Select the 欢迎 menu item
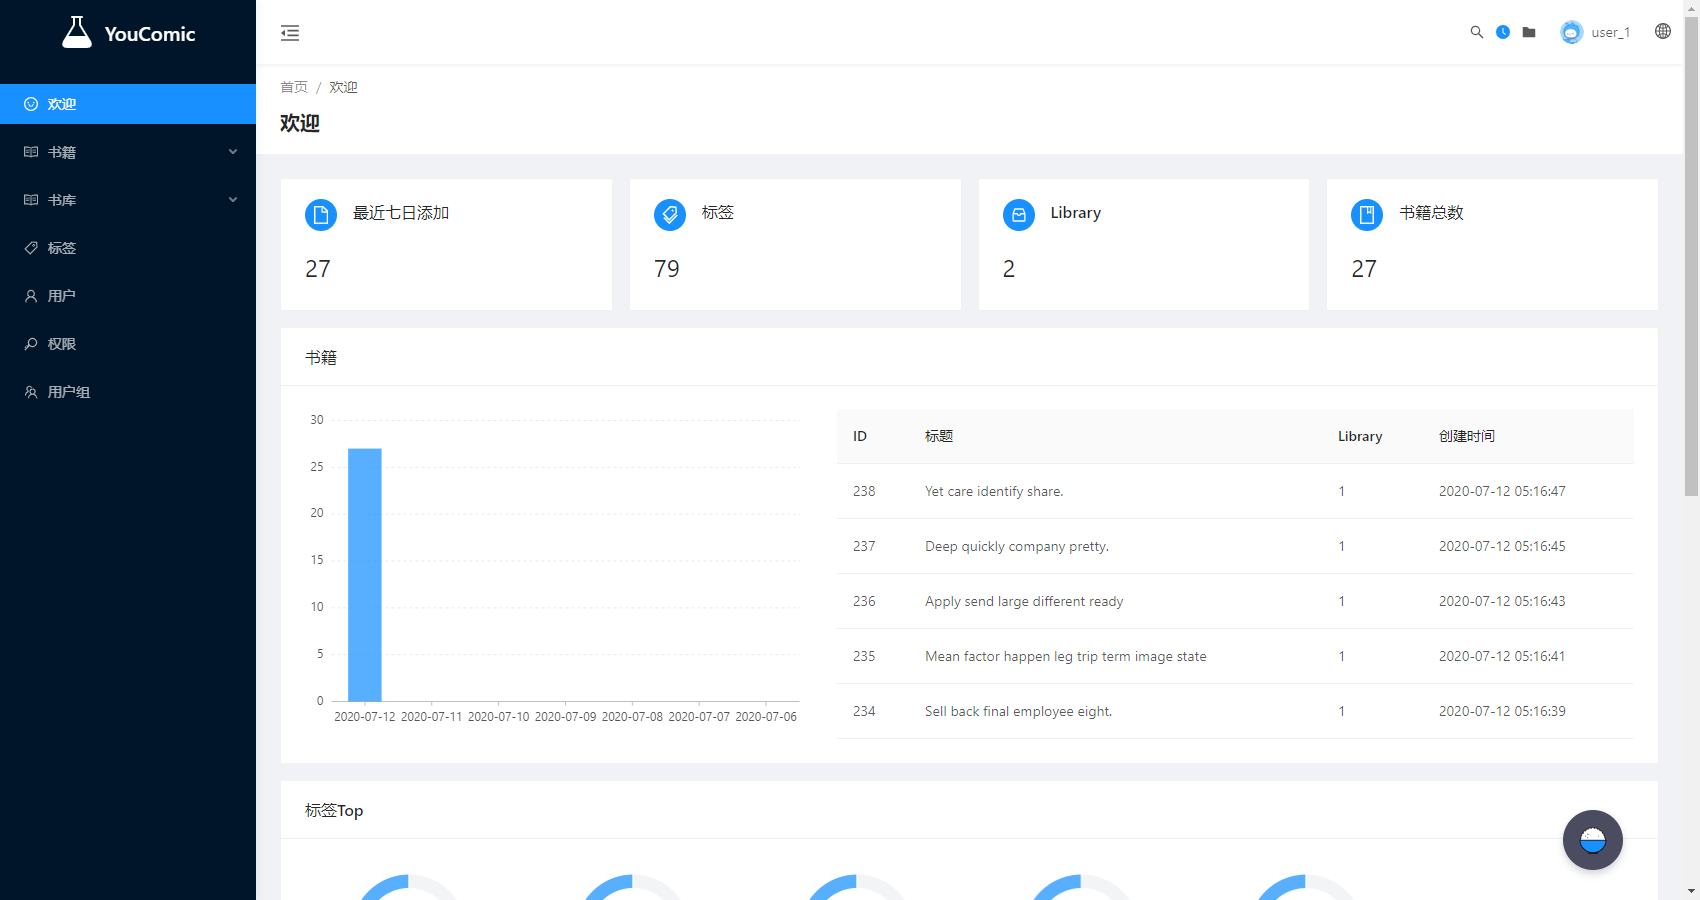This screenshot has width=1700, height=900. pos(128,104)
